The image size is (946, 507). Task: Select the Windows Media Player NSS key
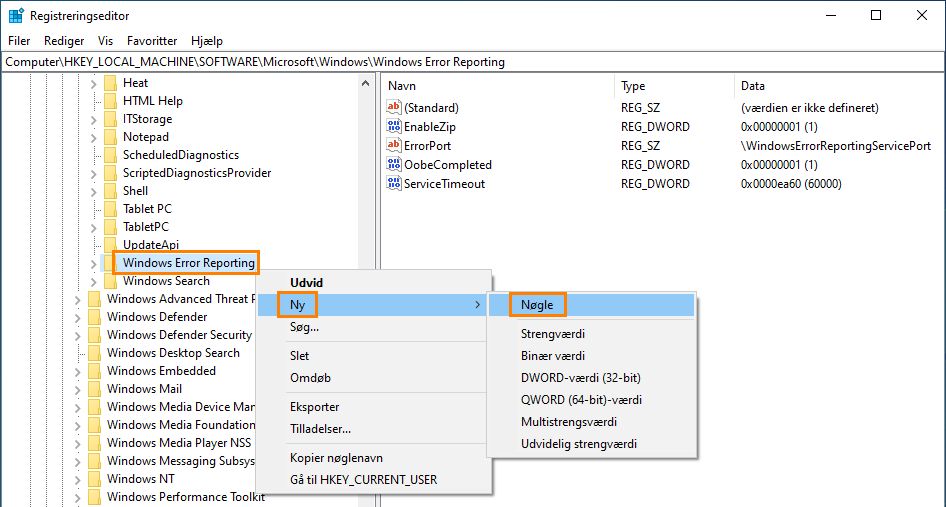point(179,443)
